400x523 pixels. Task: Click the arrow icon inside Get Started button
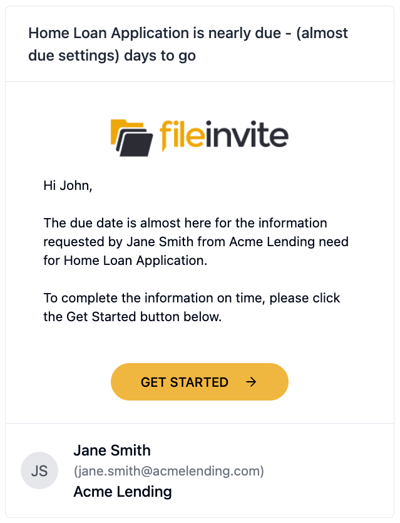click(x=251, y=382)
